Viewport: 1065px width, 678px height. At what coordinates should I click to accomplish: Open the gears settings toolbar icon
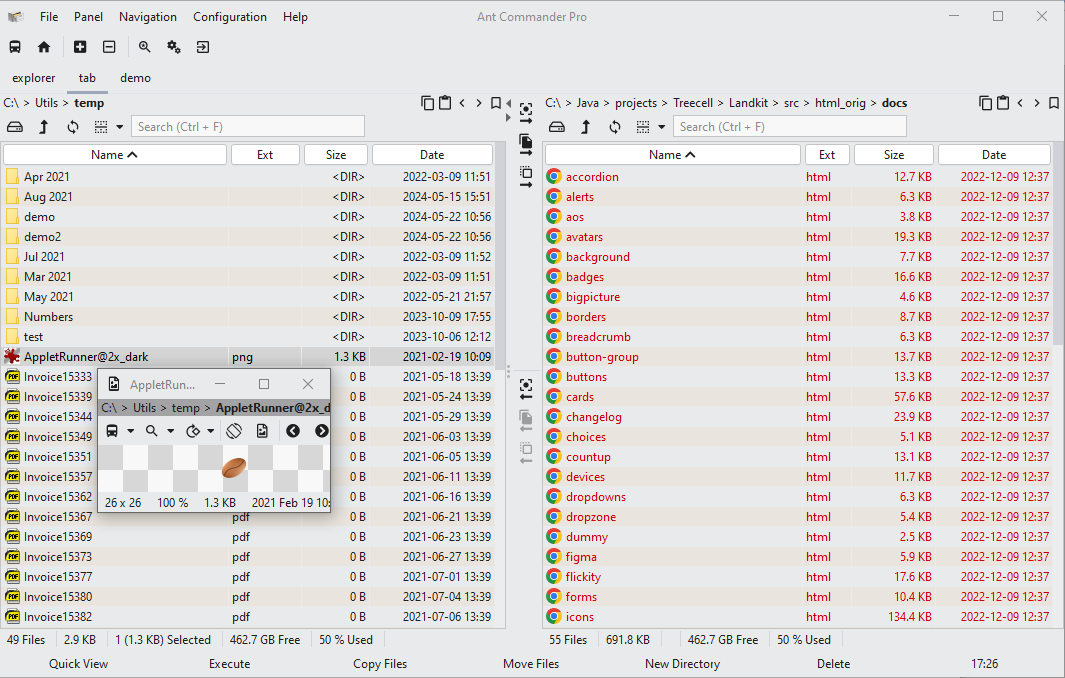(174, 47)
